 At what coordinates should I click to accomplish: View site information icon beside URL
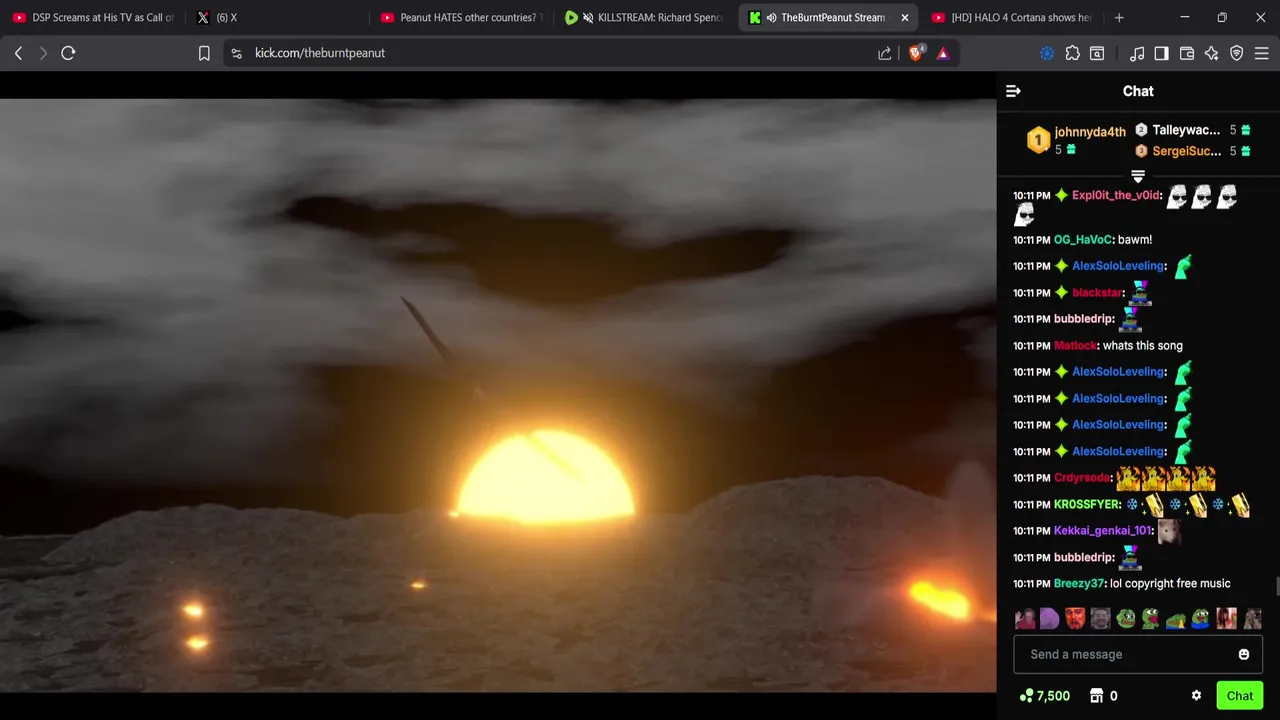(x=236, y=53)
